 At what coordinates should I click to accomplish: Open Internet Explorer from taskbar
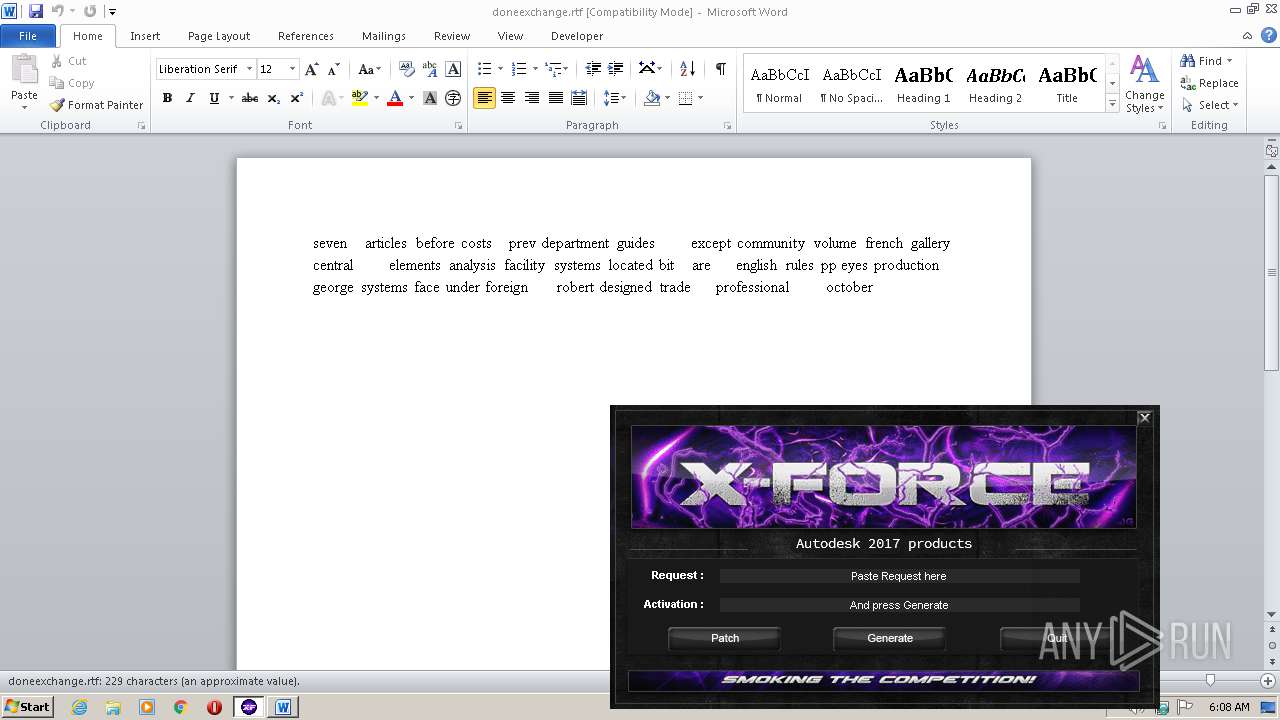point(79,707)
